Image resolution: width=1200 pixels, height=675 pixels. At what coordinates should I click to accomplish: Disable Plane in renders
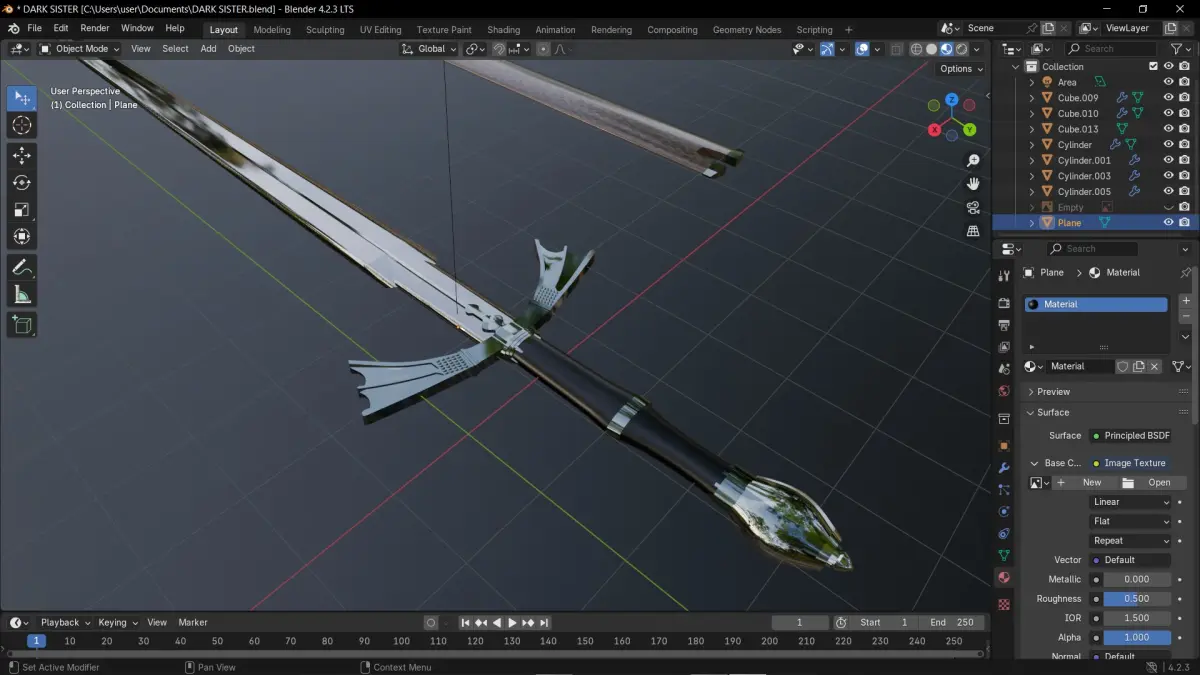pyautogui.click(x=1184, y=222)
